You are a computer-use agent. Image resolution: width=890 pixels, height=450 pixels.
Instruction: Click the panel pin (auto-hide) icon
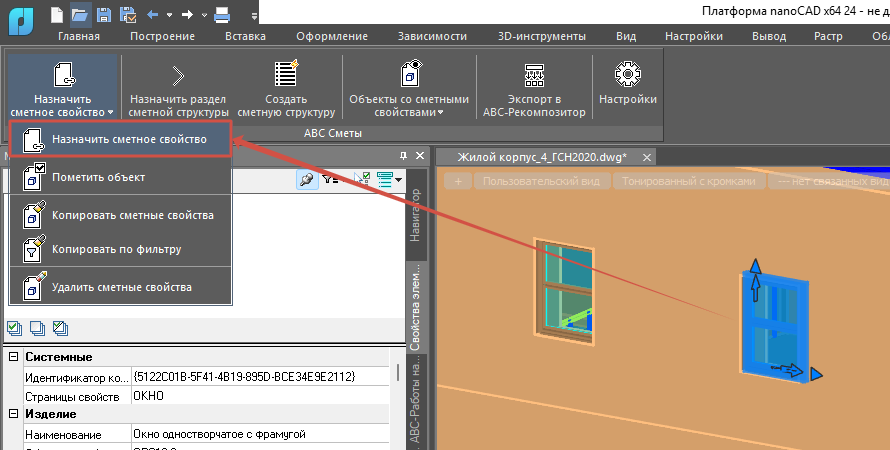pos(404,155)
